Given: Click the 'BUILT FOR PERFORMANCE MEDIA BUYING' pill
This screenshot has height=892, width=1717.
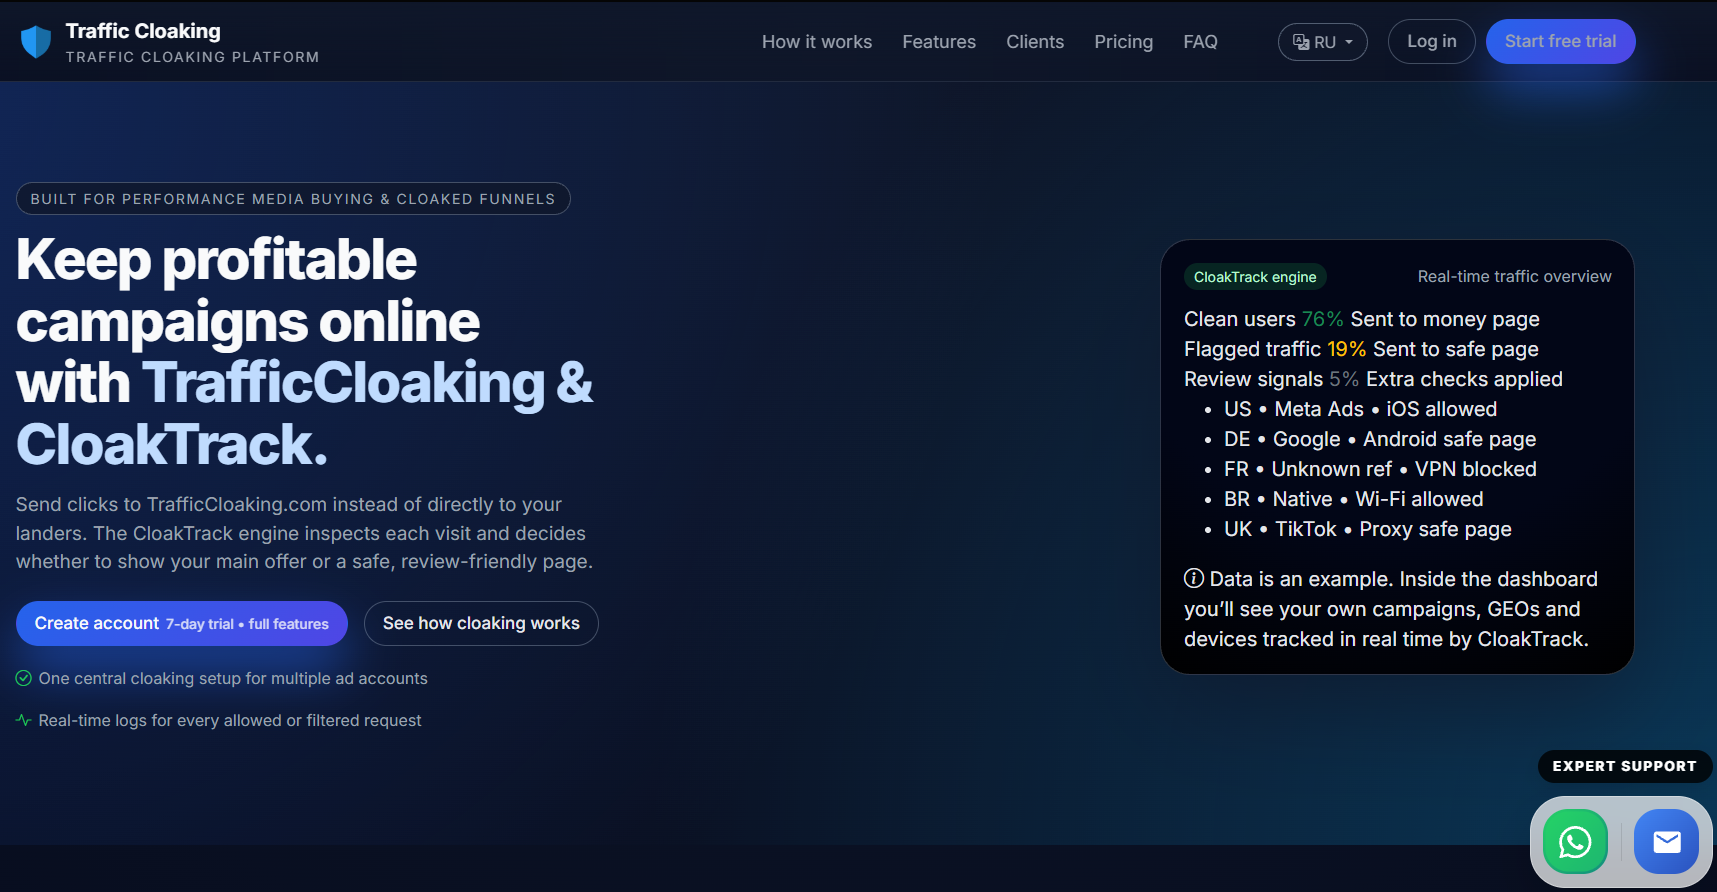Looking at the screenshot, I should [x=293, y=199].
